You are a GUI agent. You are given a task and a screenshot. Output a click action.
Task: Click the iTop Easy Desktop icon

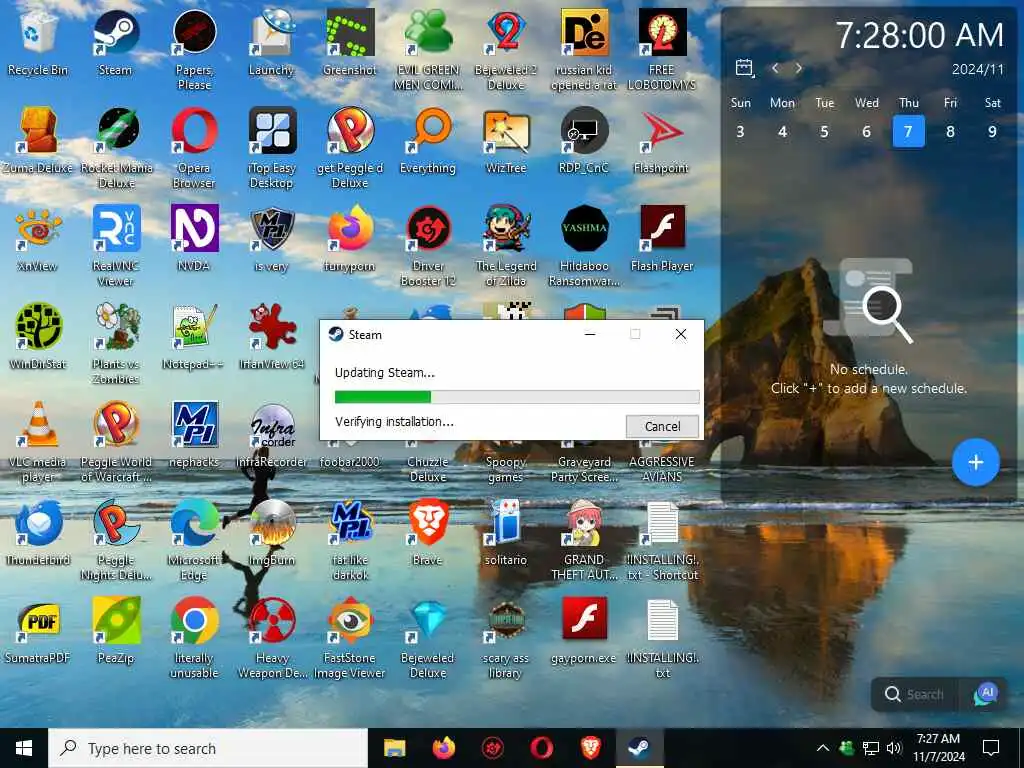click(272, 131)
